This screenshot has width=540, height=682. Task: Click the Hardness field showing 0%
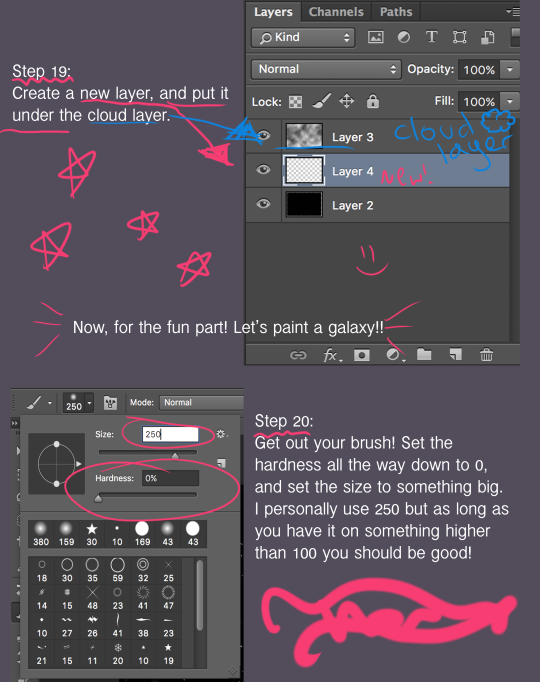pyautogui.click(x=170, y=478)
